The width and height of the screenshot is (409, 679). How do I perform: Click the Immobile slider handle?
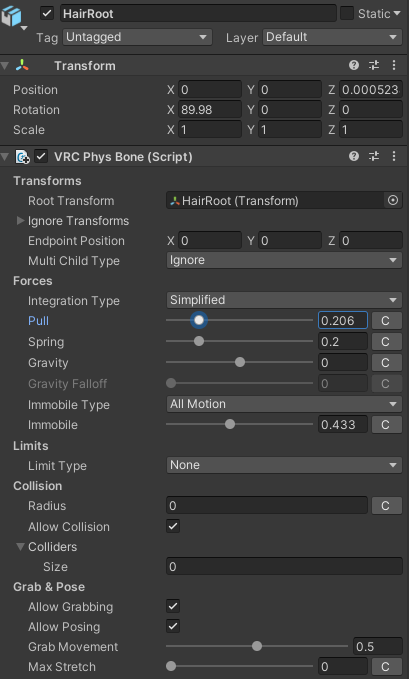(x=230, y=424)
